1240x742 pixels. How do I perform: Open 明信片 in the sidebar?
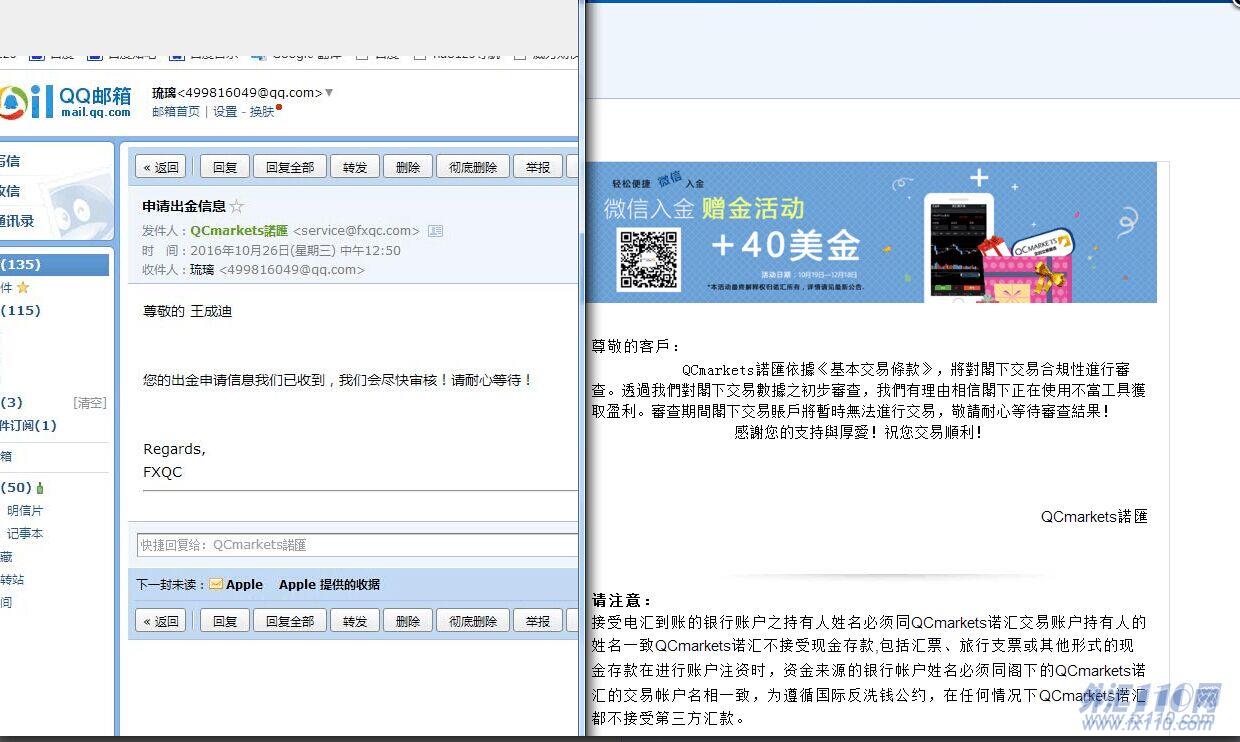[25, 511]
